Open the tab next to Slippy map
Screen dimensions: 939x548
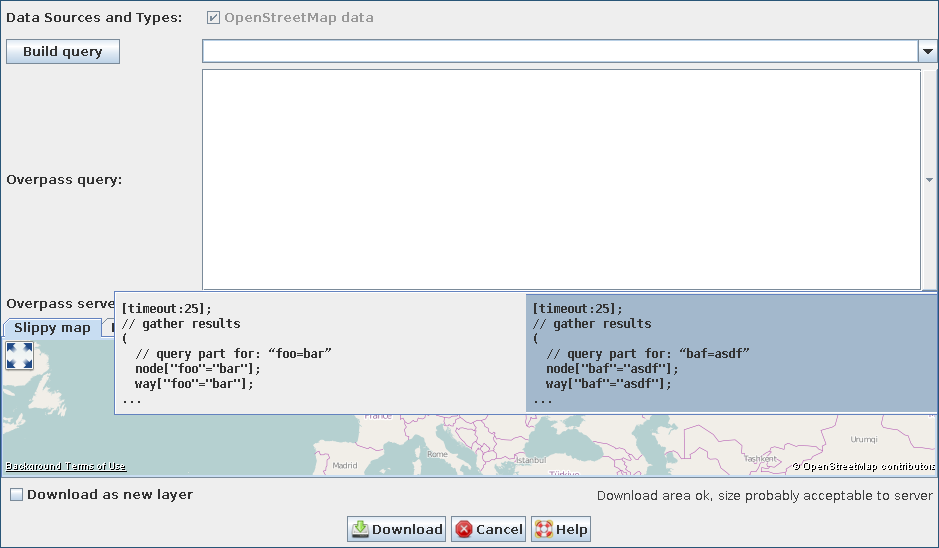click(x=109, y=328)
